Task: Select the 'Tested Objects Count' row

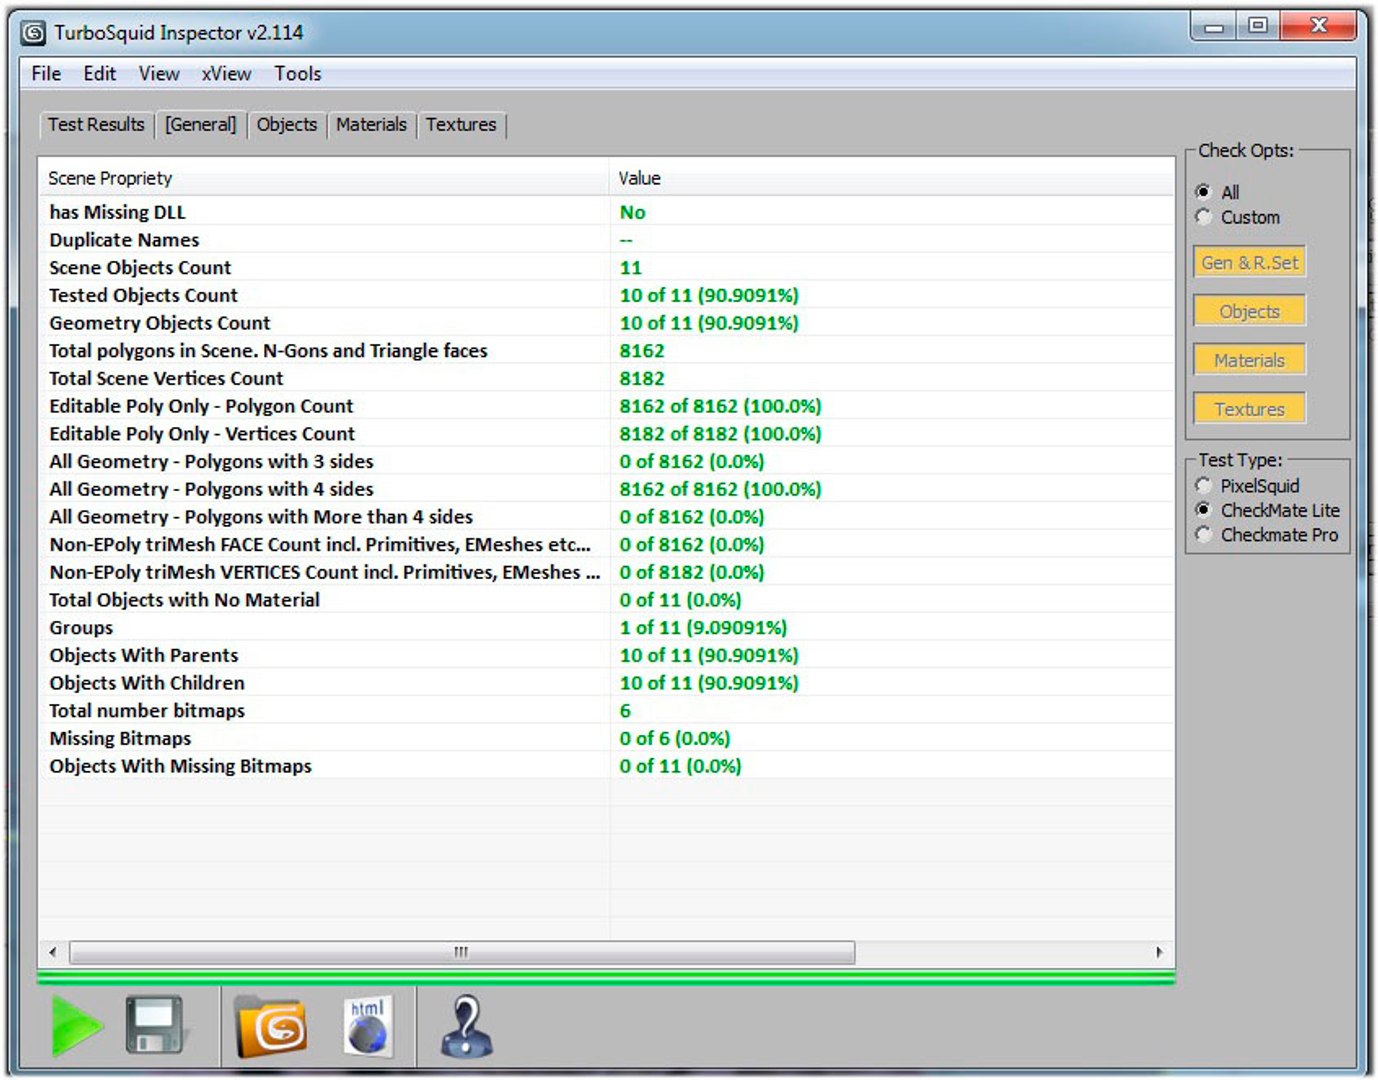Action: [606, 295]
